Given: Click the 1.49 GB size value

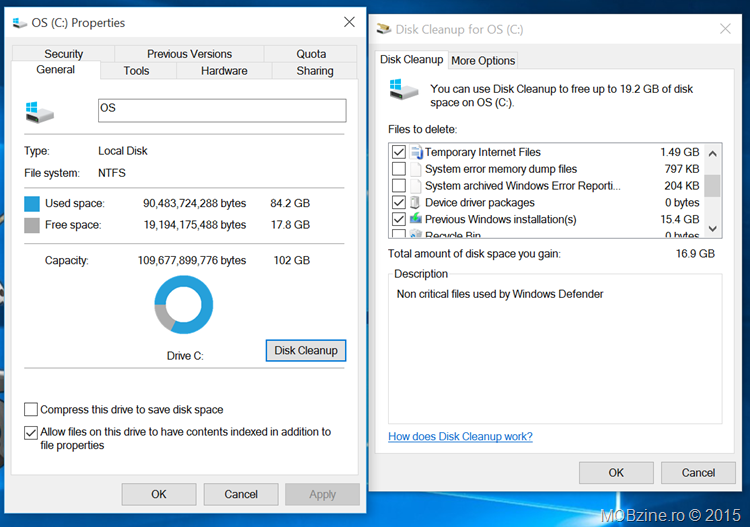Looking at the screenshot, I should pos(680,152).
